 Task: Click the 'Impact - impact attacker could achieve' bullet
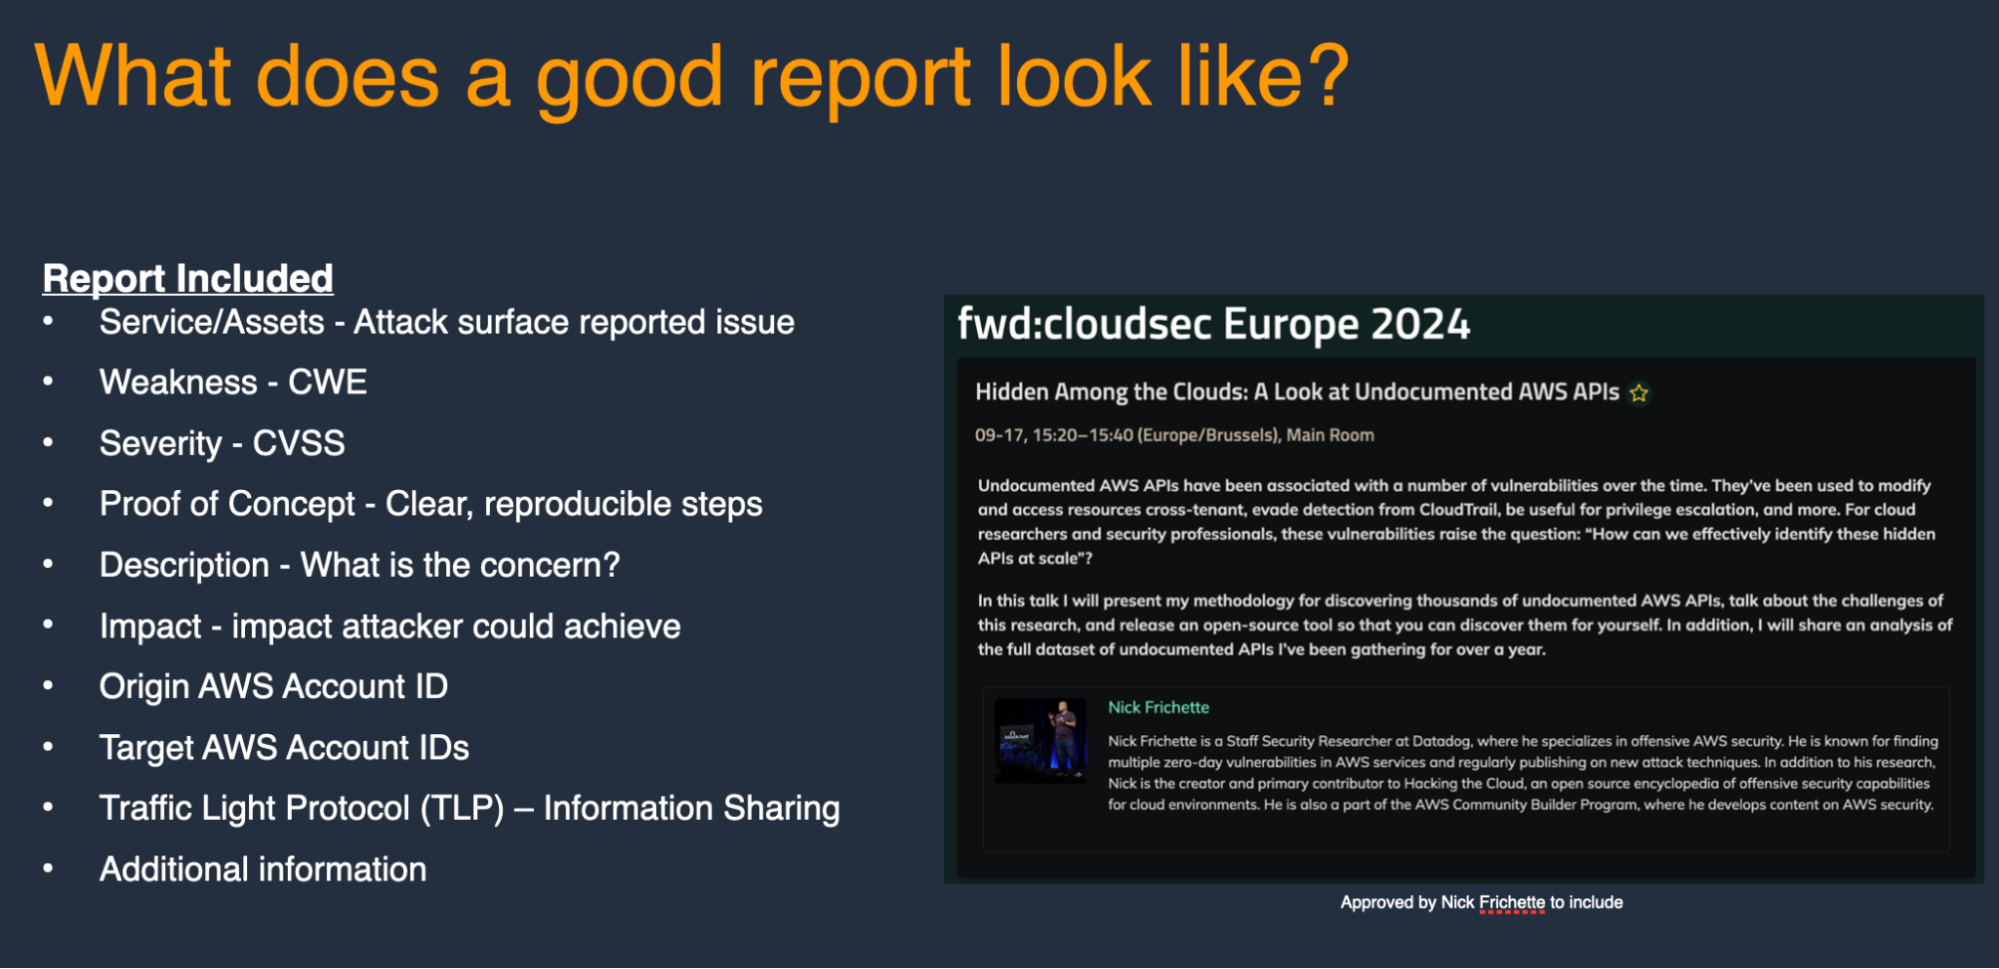coord(389,626)
